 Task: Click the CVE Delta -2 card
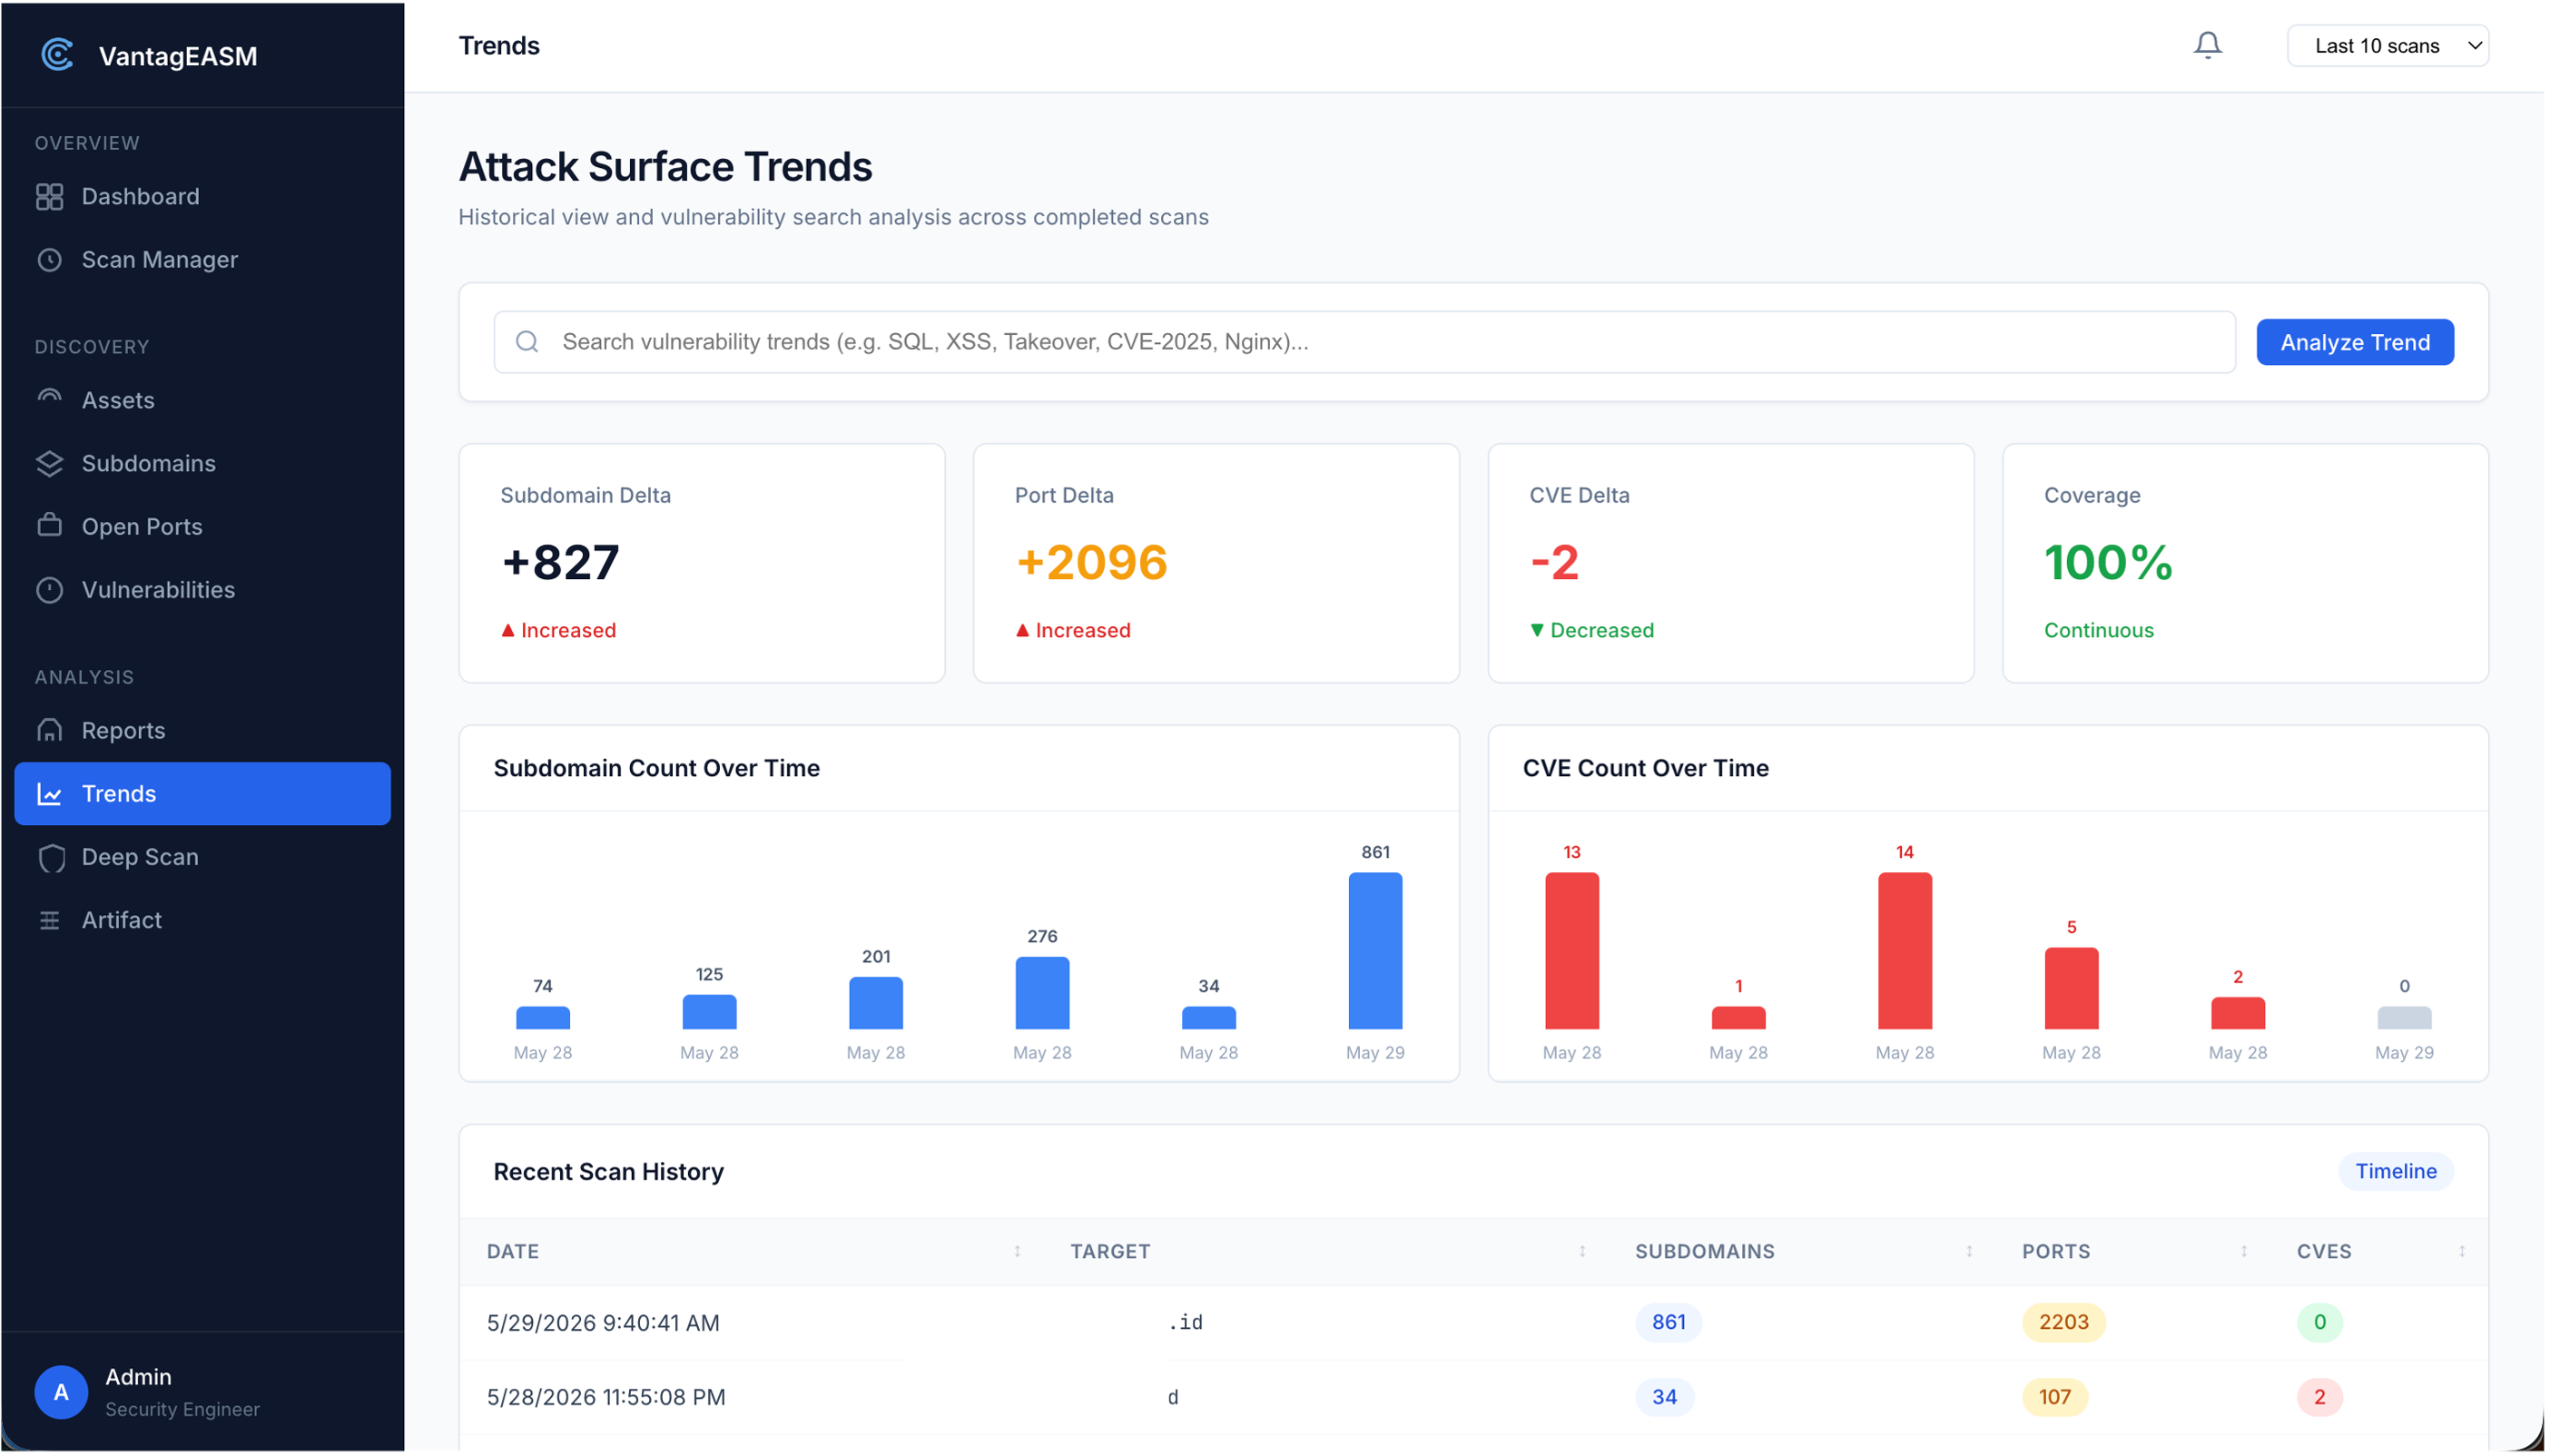pos(1731,563)
